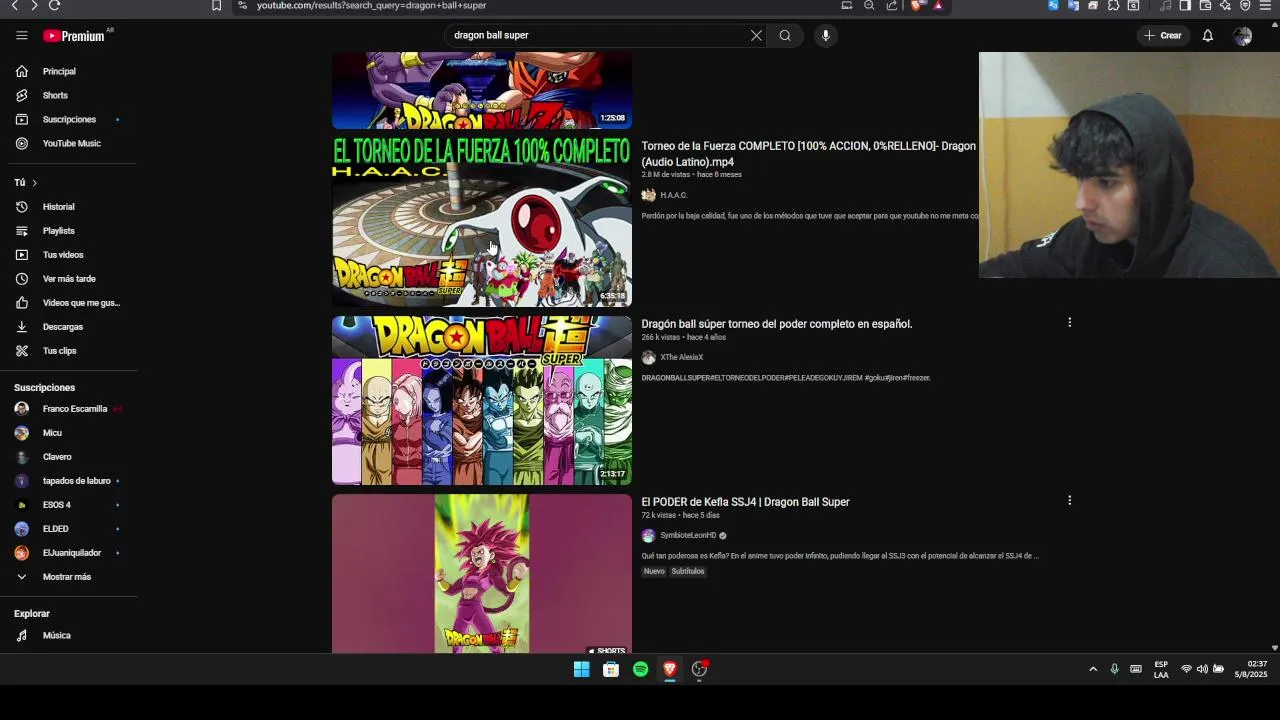
Task: Open Suscripciones in the sidebar
Action: coord(69,120)
